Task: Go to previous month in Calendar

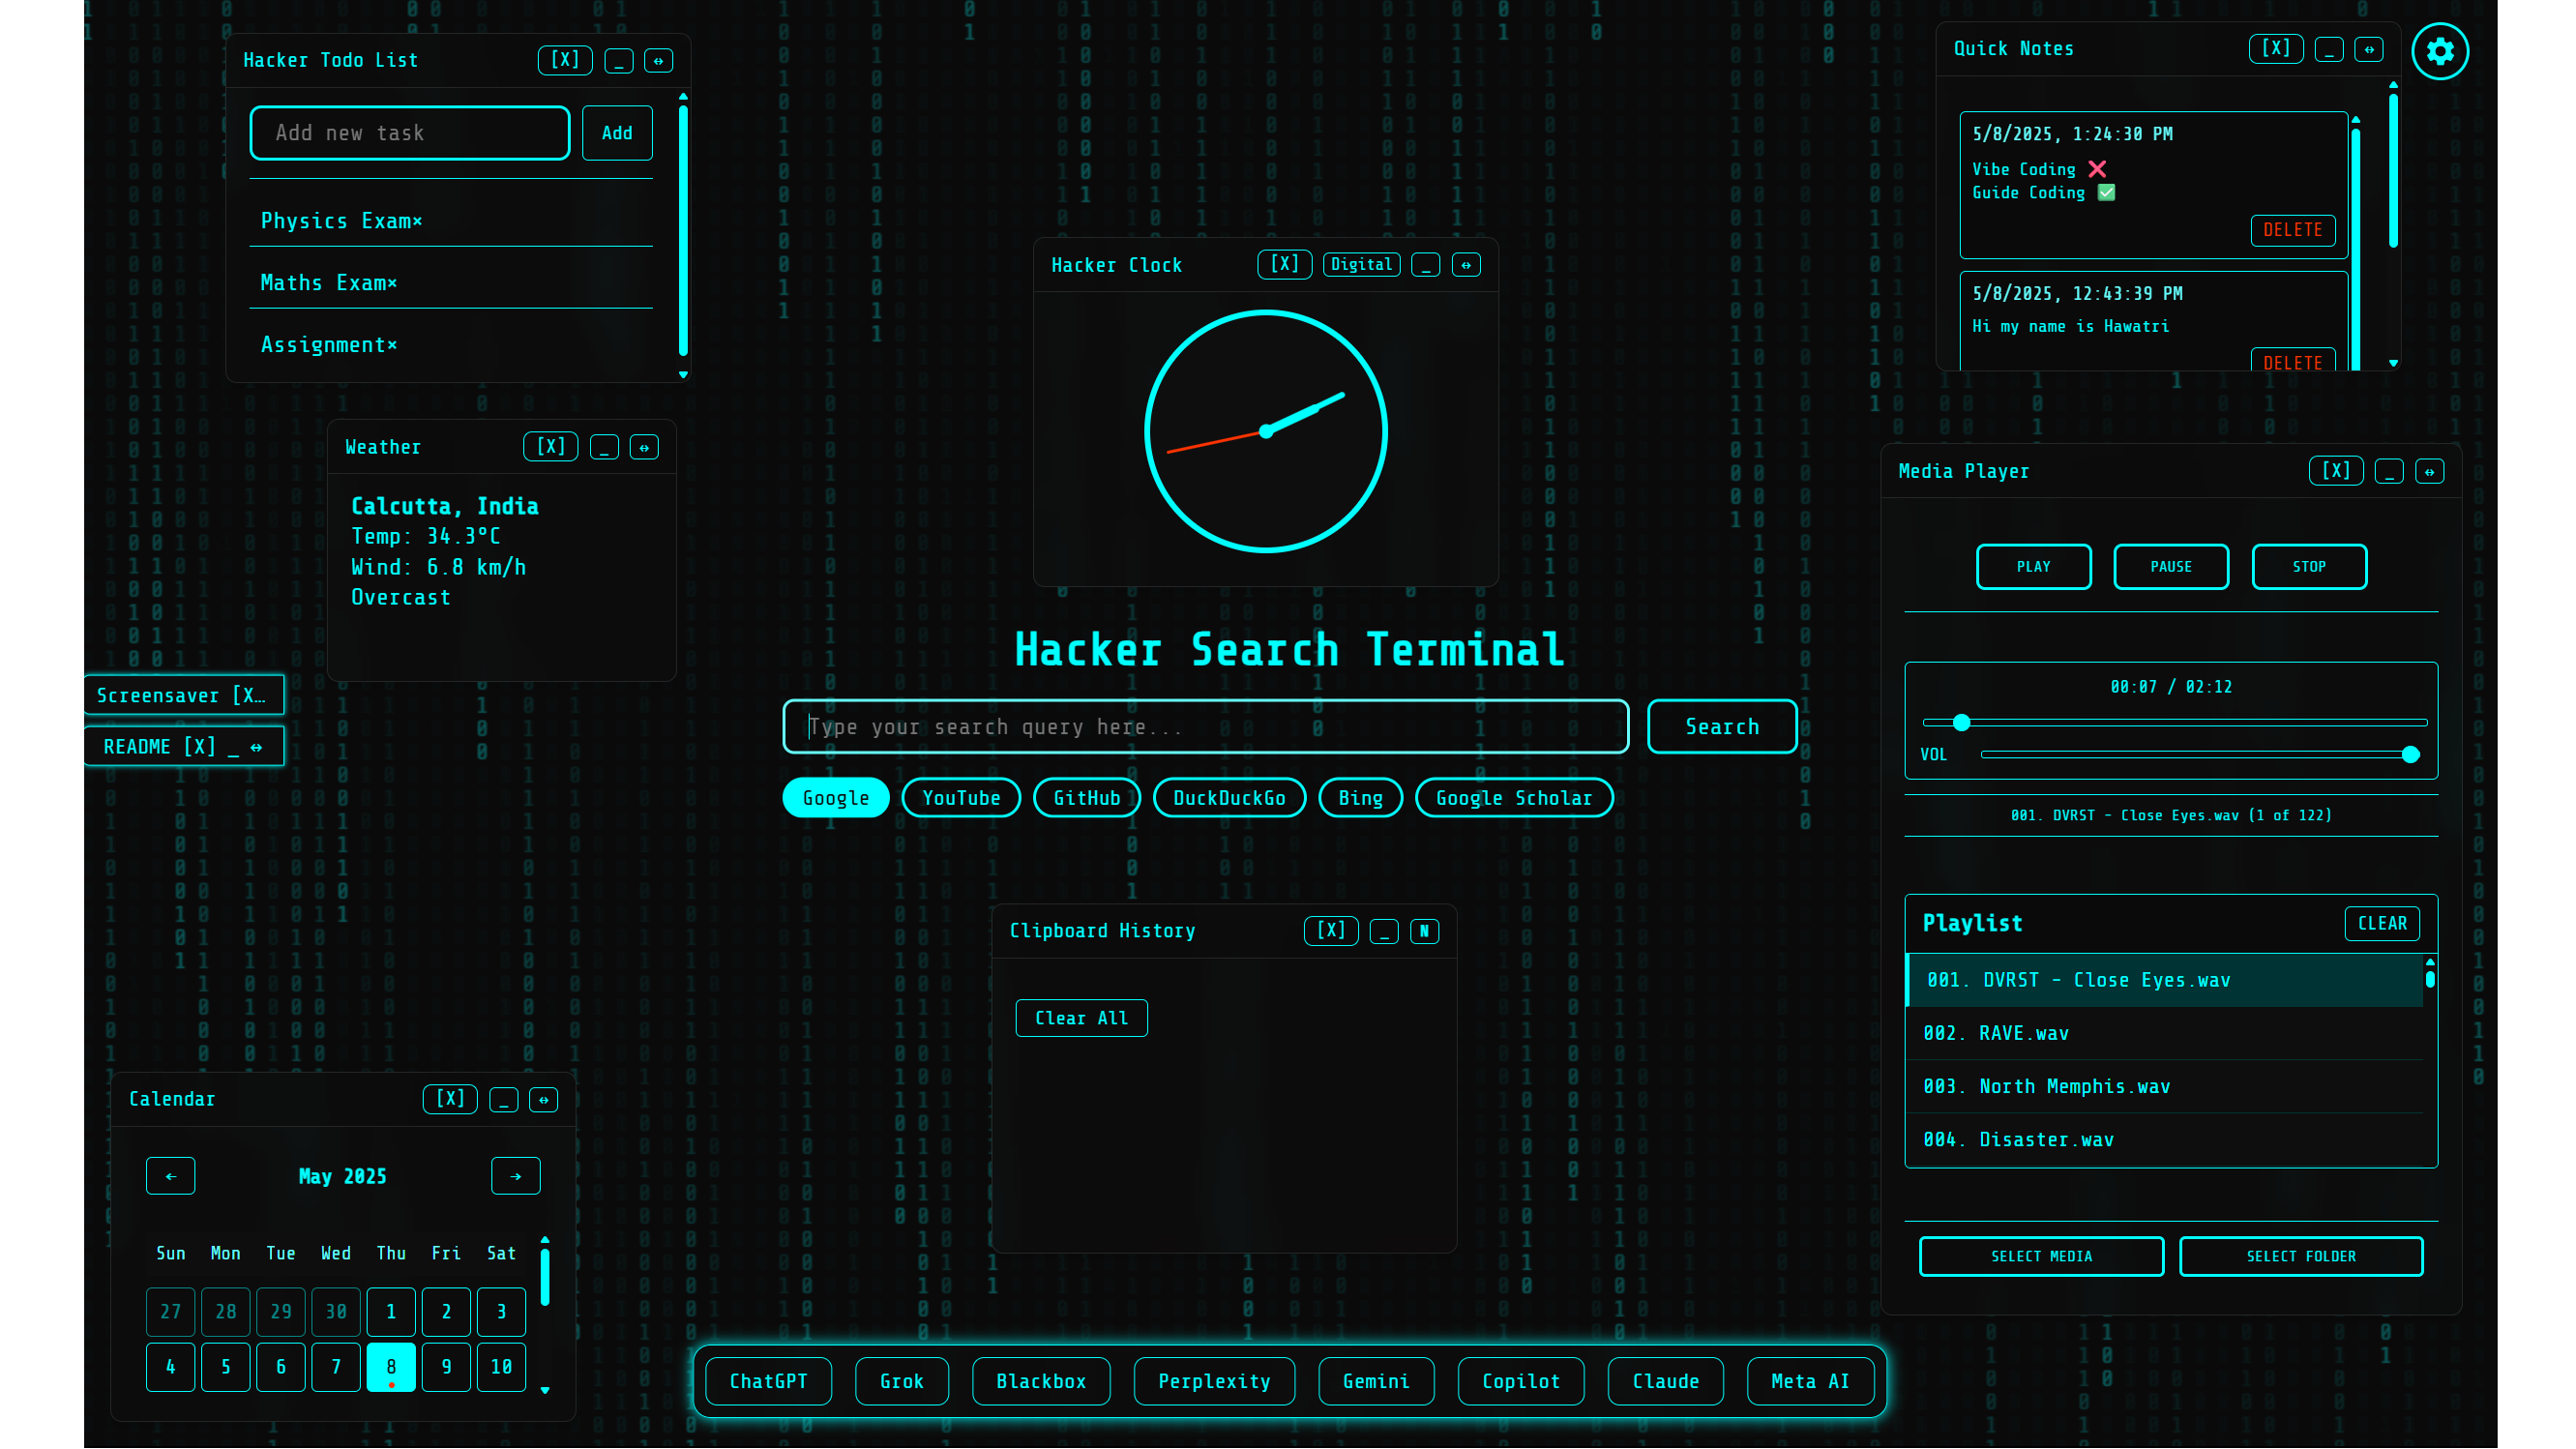Action: point(171,1177)
